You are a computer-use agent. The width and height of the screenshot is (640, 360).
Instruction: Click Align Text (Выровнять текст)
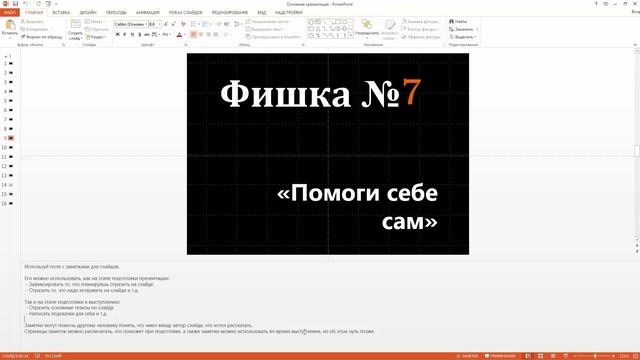(265, 29)
